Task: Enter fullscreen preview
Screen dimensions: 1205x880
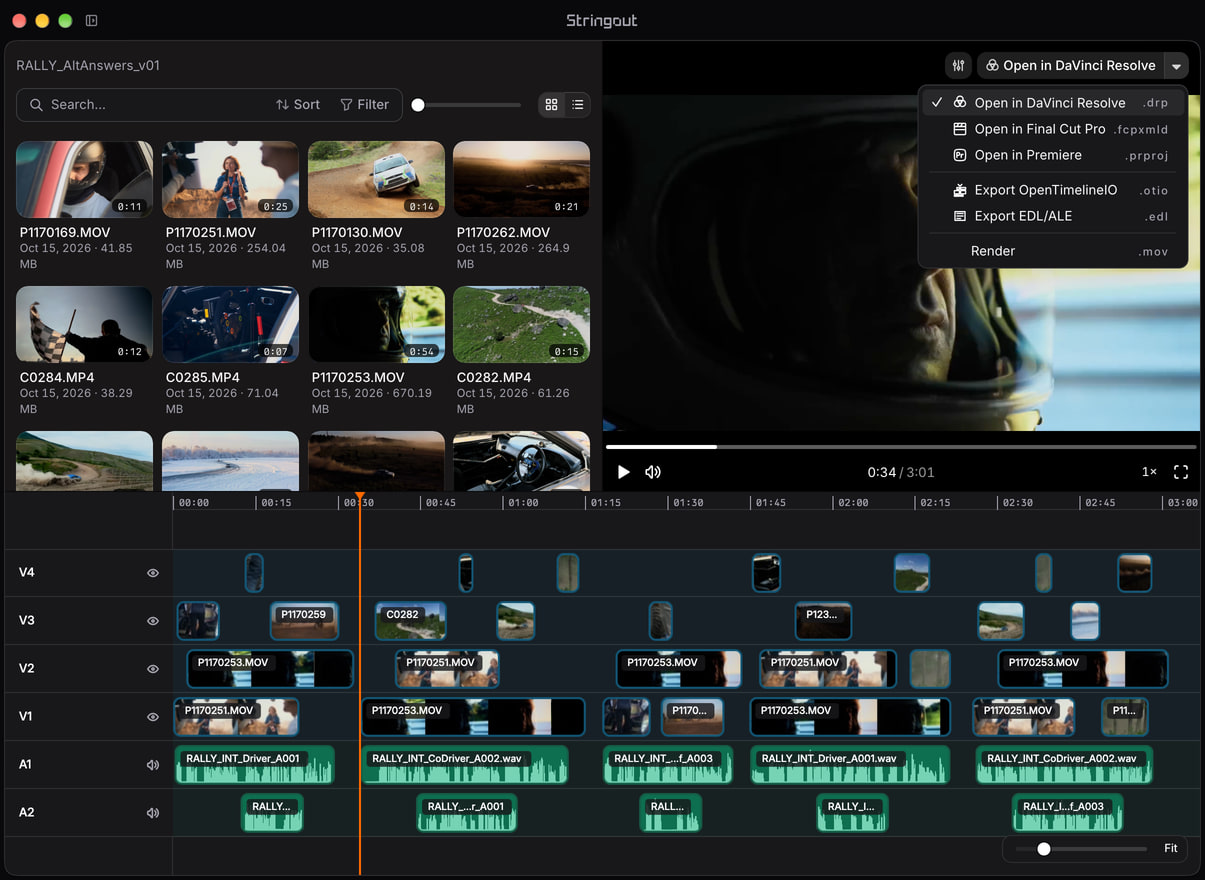Action: pyautogui.click(x=1181, y=472)
